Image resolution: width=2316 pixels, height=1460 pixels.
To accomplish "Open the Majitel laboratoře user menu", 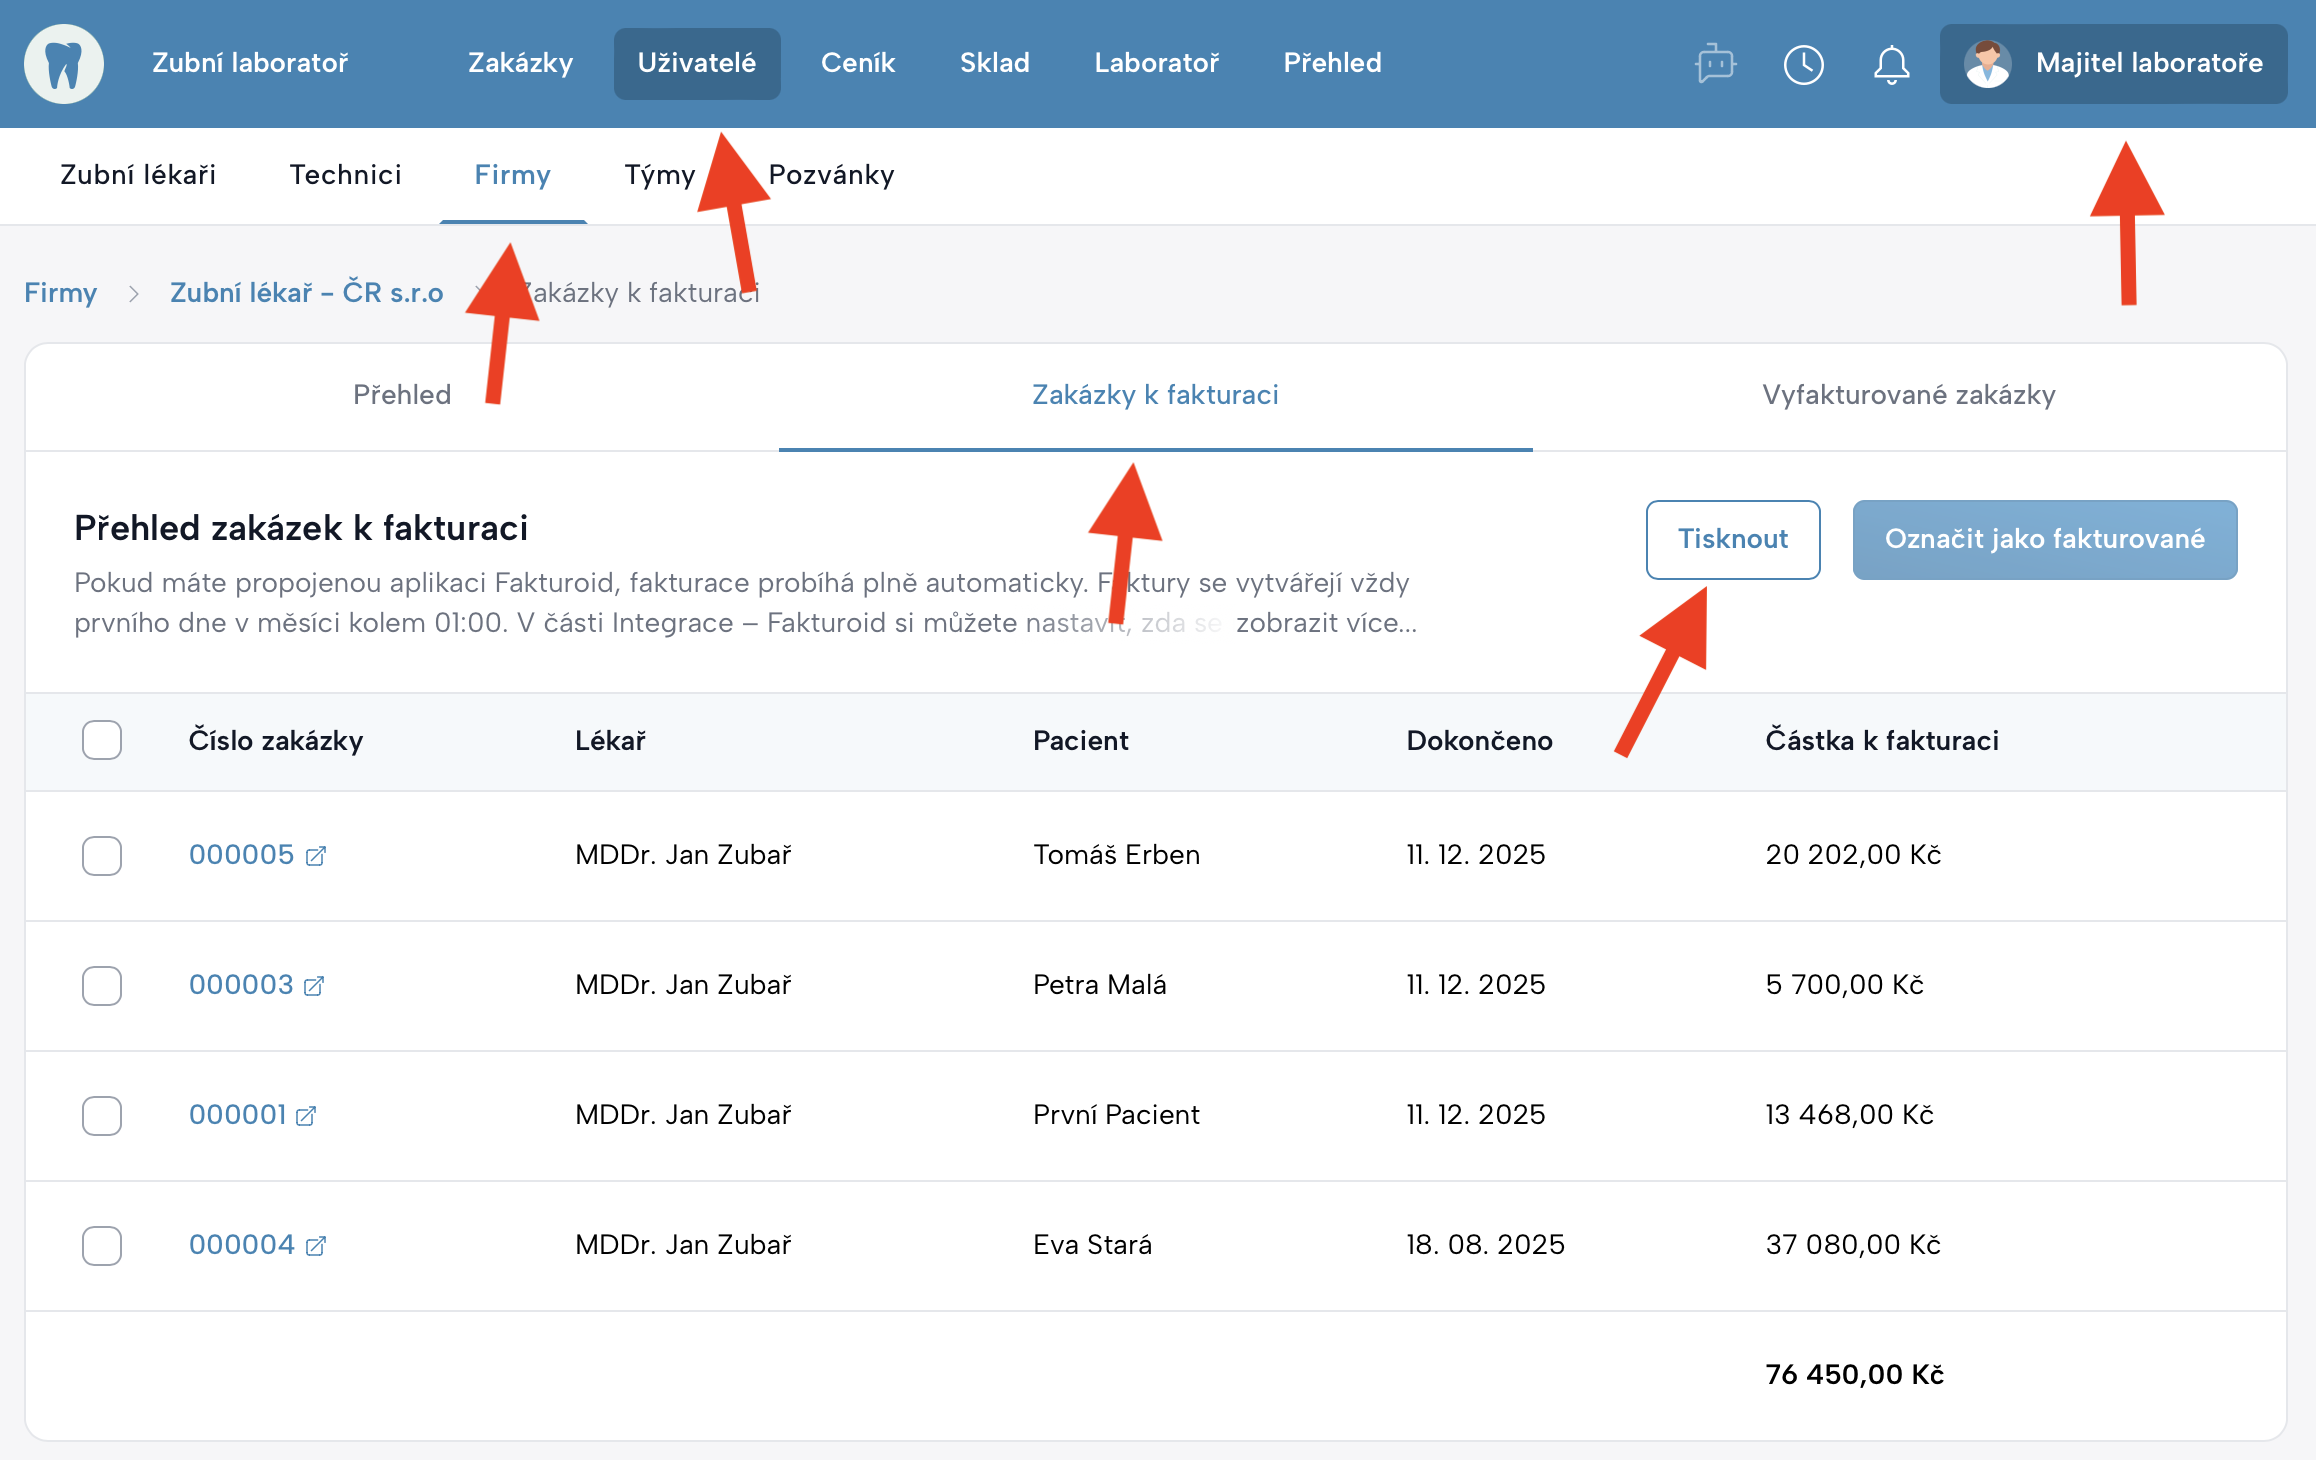I will coord(2113,64).
